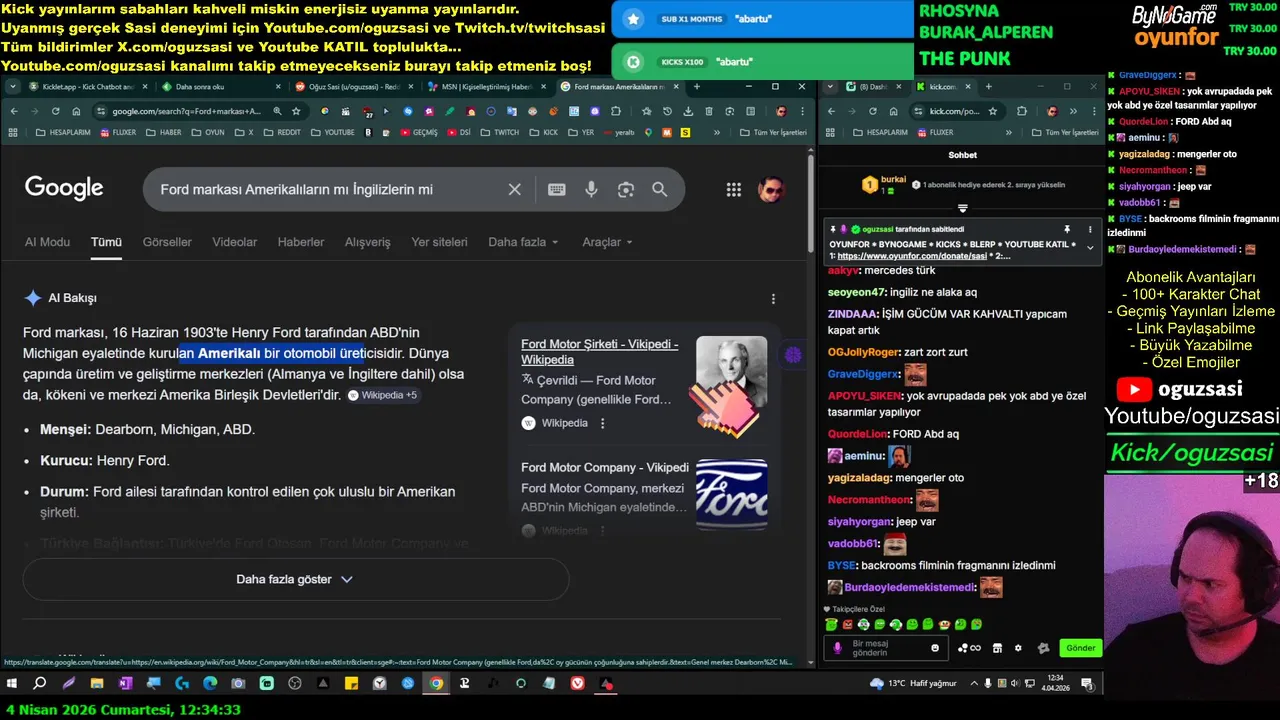Open the on-screen keyboard input tool

pyautogui.click(x=557, y=189)
